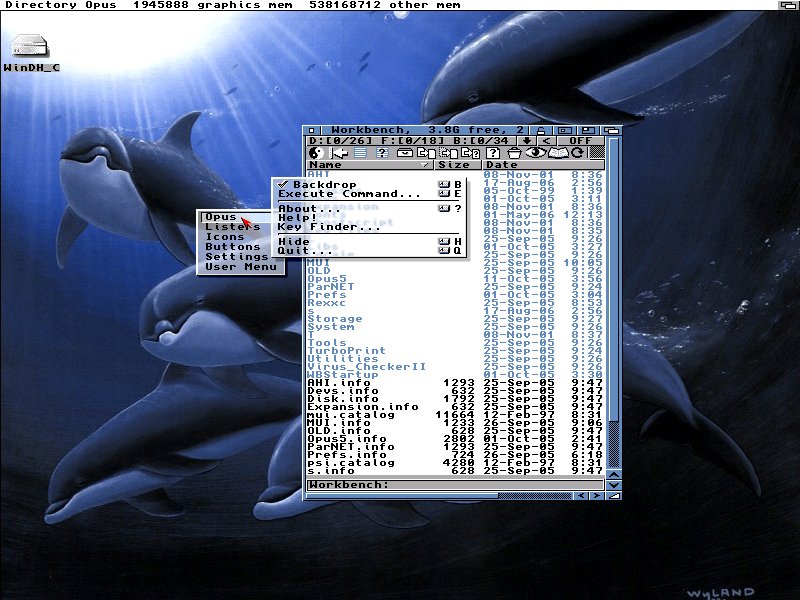Screen dimensions: 800x600
Task: Open Help! from the Opus menu
Action: tap(369, 217)
